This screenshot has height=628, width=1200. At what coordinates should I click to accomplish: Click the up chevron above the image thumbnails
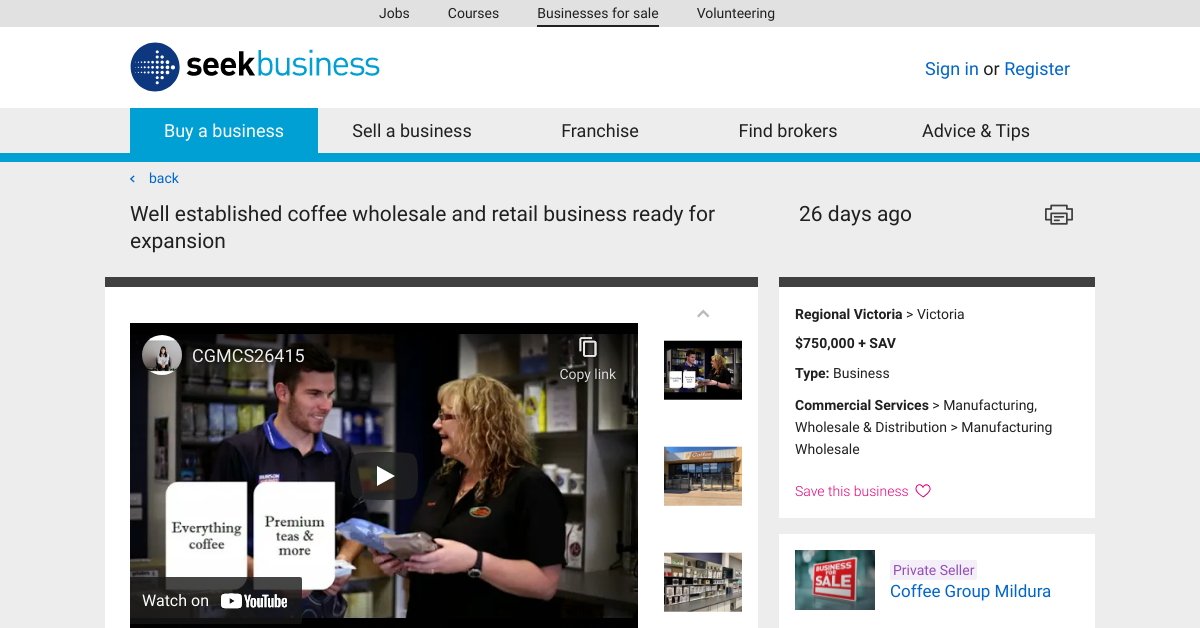tap(703, 313)
